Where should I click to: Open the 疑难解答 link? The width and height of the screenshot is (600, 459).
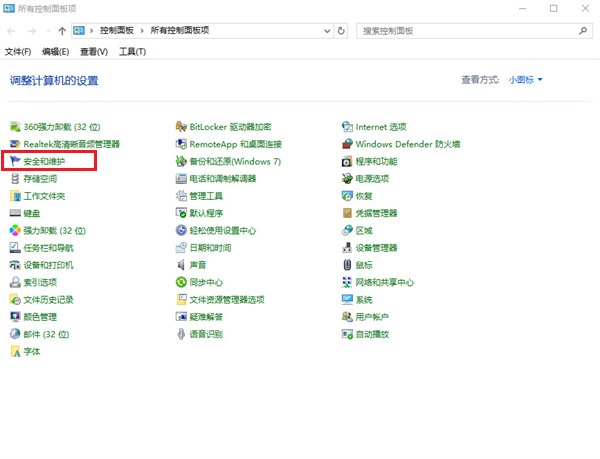[206, 317]
